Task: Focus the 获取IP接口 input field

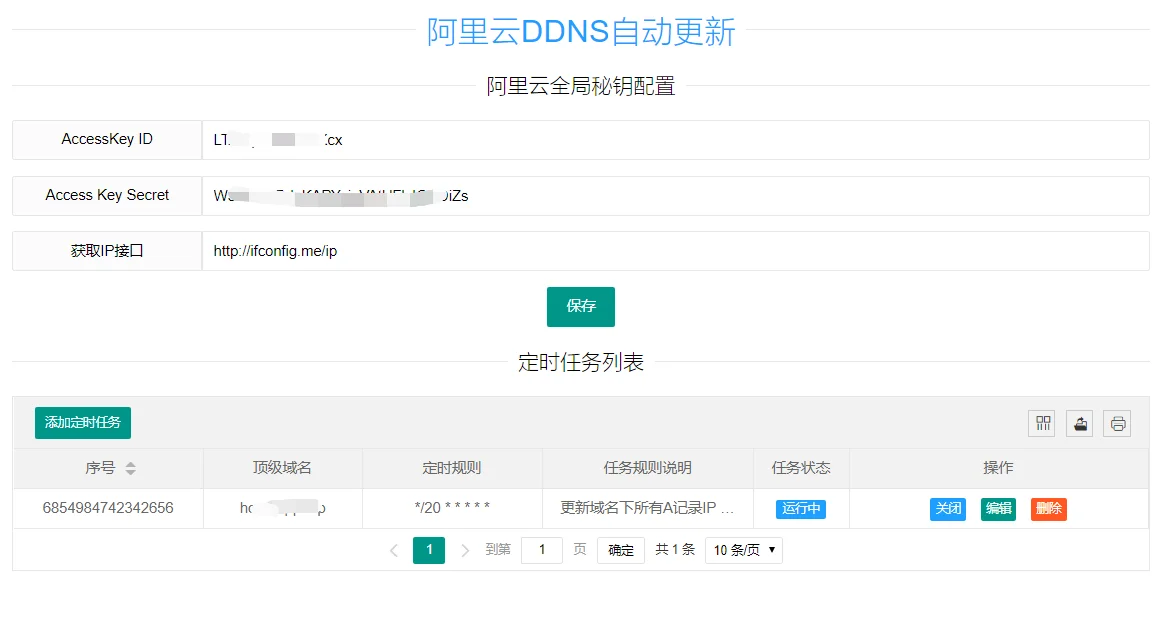Action: click(675, 251)
